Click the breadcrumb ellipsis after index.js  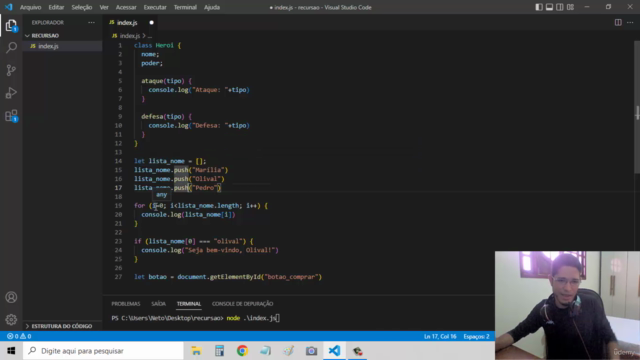click(x=150, y=36)
